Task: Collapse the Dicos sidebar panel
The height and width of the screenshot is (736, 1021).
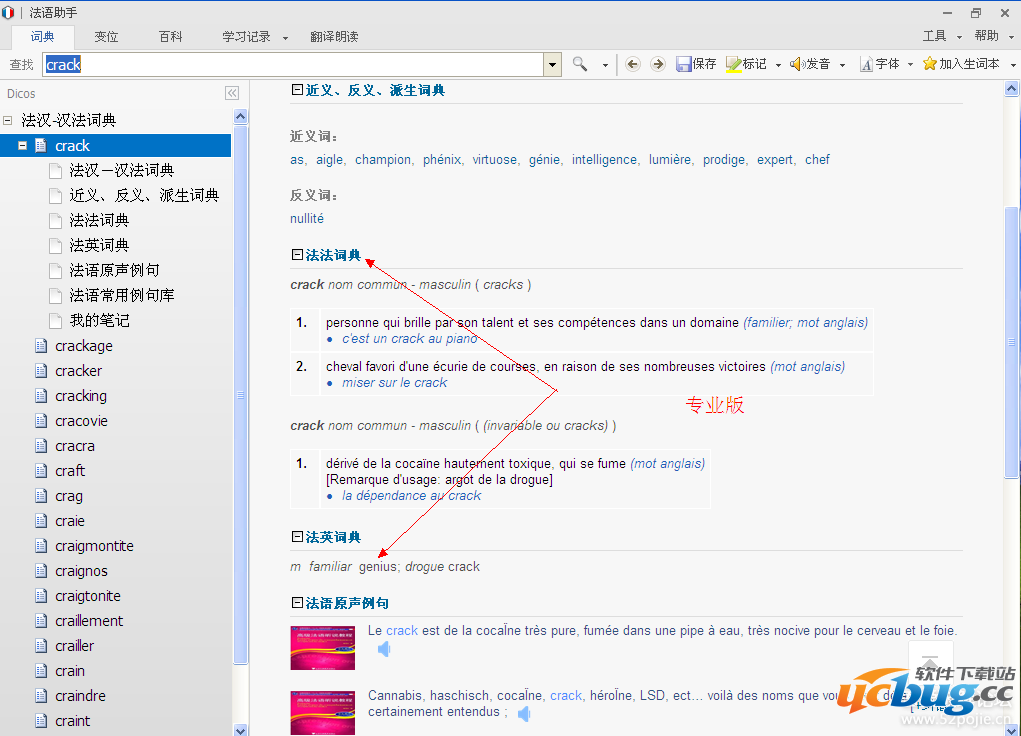Action: coord(232,93)
